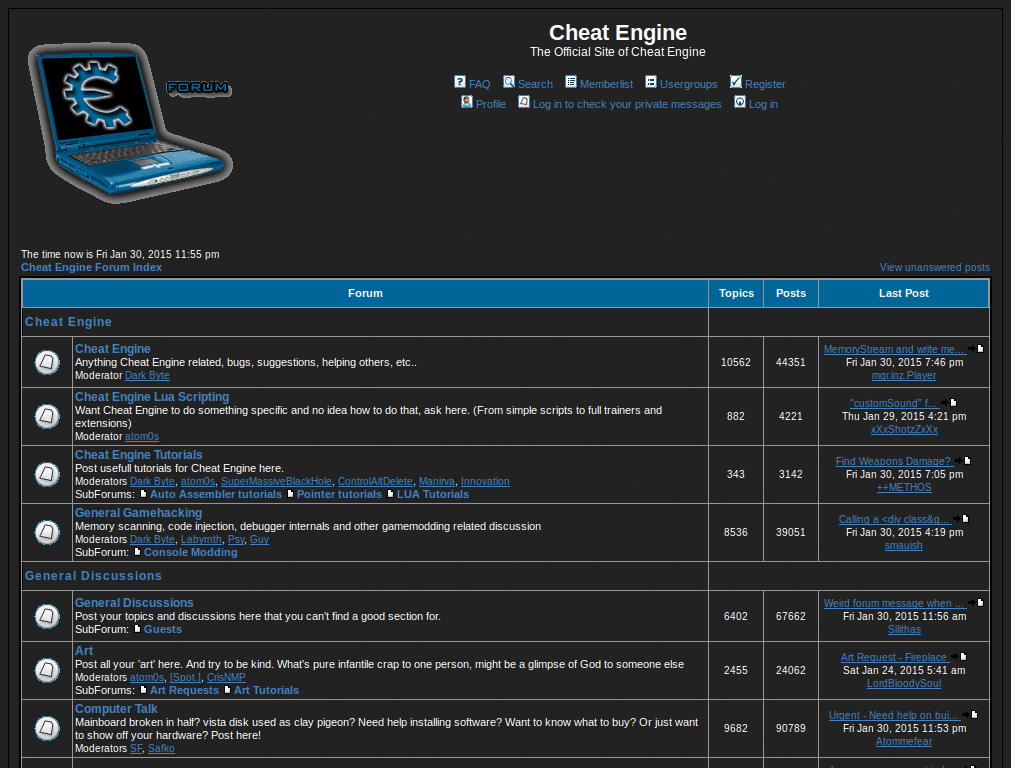This screenshot has height=768, width=1024.
Task: Click the Cheat Engine laptop logo
Action: [x=130, y=120]
